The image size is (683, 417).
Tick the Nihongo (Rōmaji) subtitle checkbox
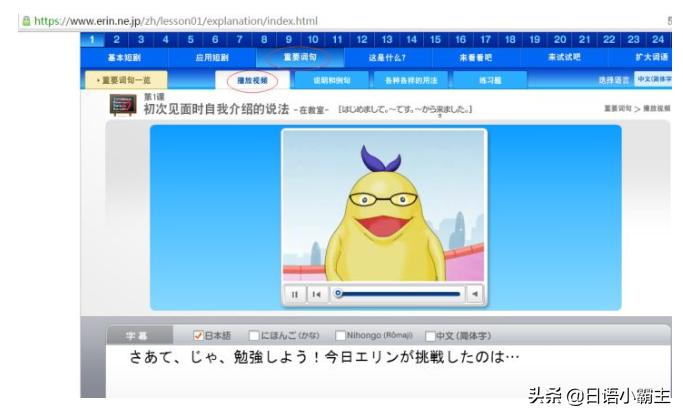pos(340,336)
